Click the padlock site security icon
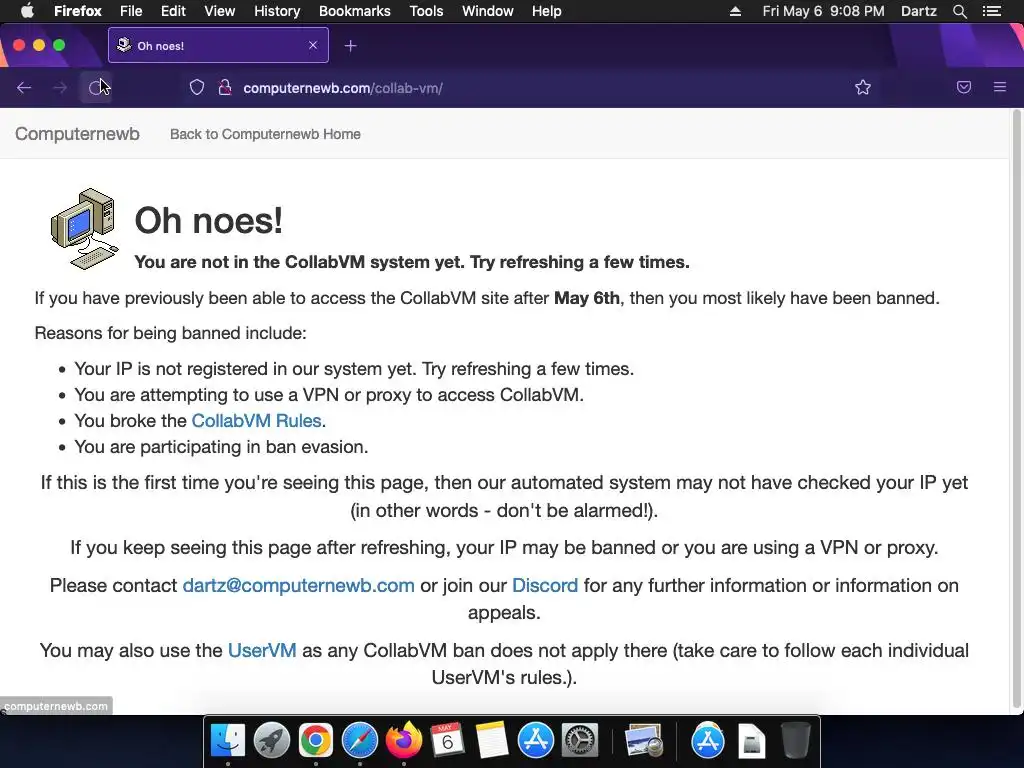This screenshot has height=768, width=1024. click(x=225, y=88)
